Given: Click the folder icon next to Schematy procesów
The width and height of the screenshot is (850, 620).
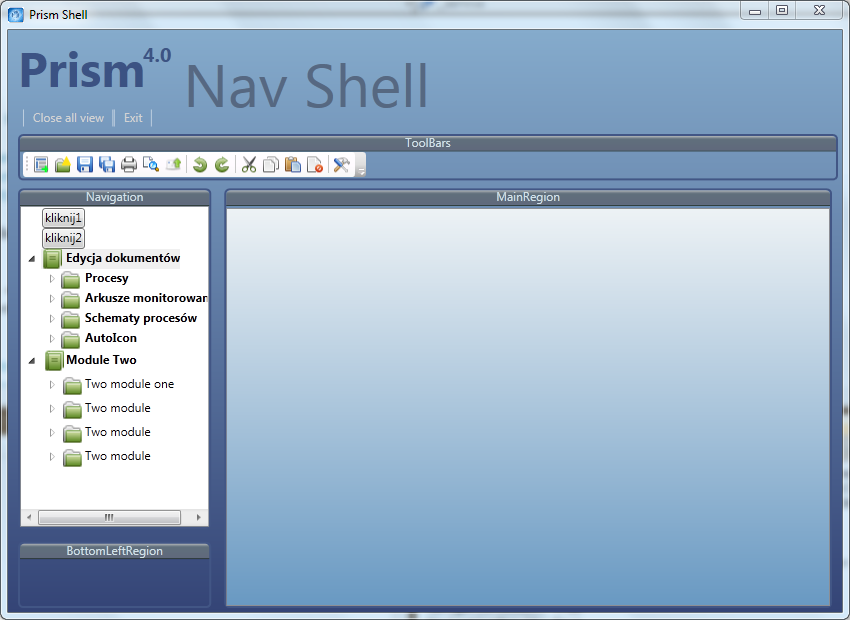Looking at the screenshot, I should pyautogui.click(x=70, y=320).
